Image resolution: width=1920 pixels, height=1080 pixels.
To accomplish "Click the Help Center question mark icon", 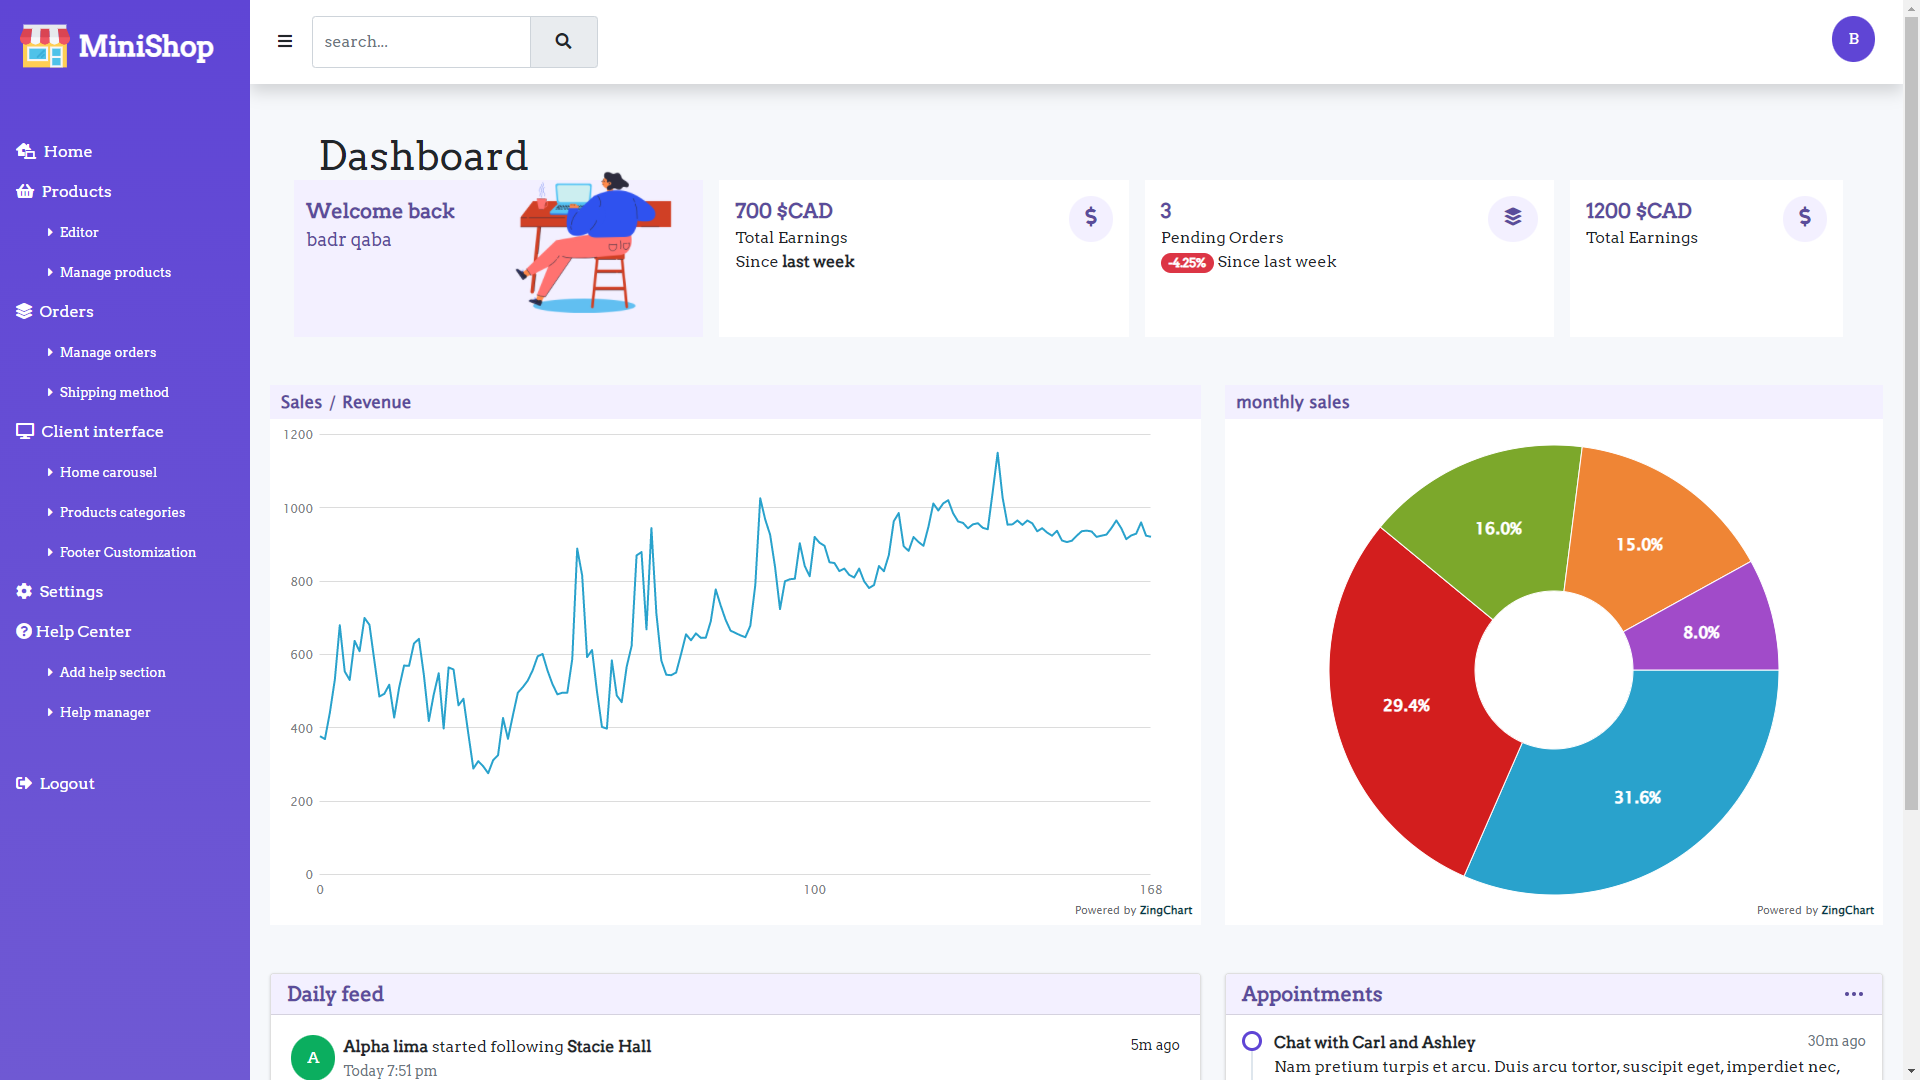I will pyautogui.click(x=23, y=631).
